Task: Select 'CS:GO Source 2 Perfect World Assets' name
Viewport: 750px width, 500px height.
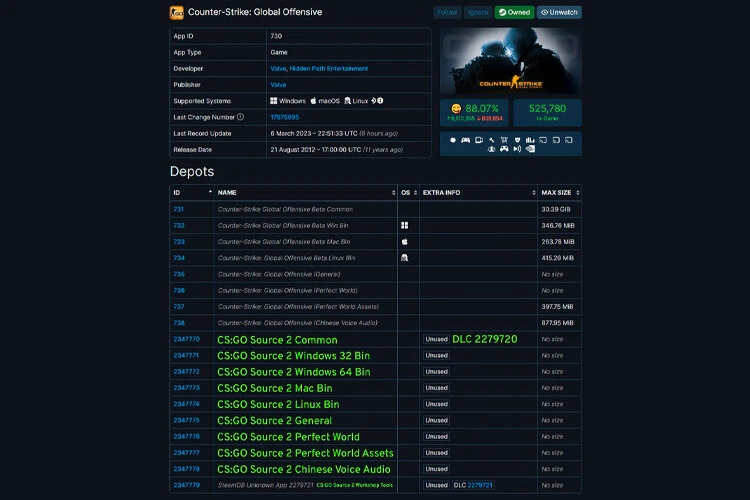Action: (305, 453)
